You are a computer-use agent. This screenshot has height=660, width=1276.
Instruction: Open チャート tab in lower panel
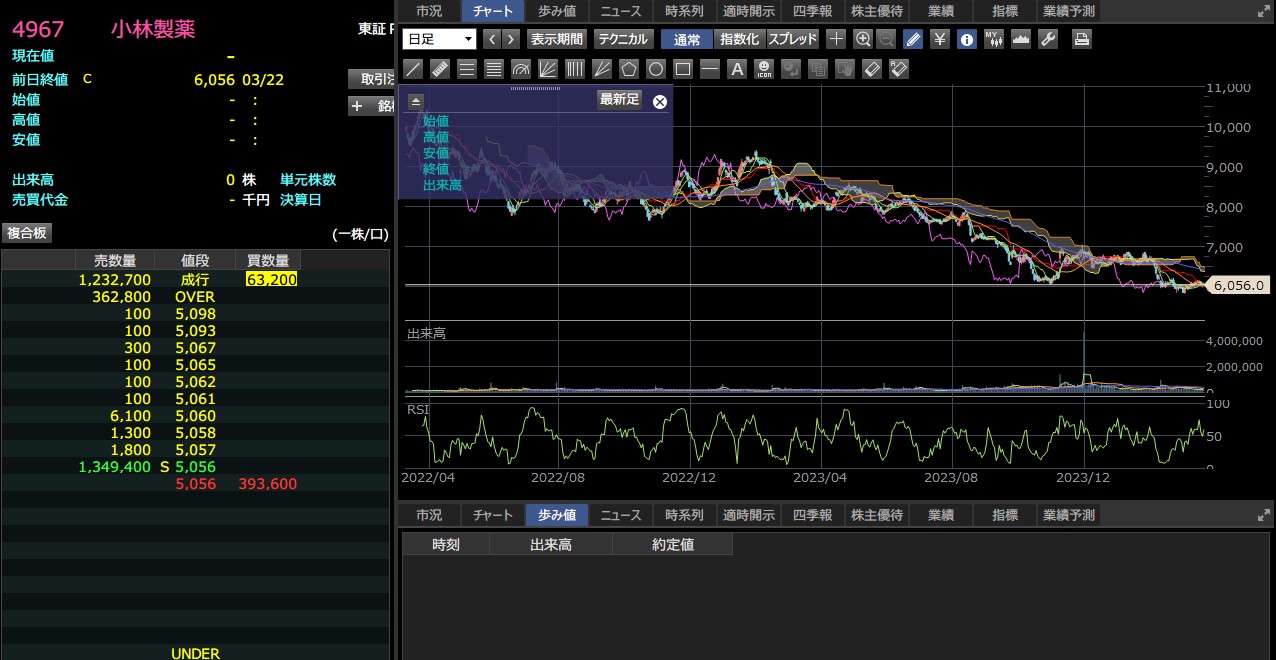click(x=493, y=515)
